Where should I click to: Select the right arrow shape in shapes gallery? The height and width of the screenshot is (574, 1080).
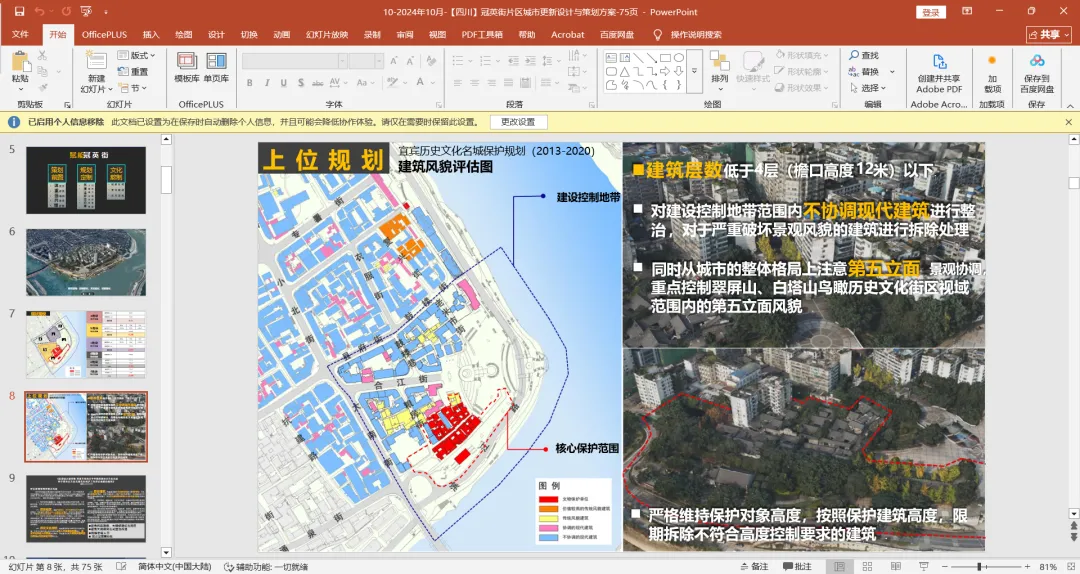tap(665, 72)
